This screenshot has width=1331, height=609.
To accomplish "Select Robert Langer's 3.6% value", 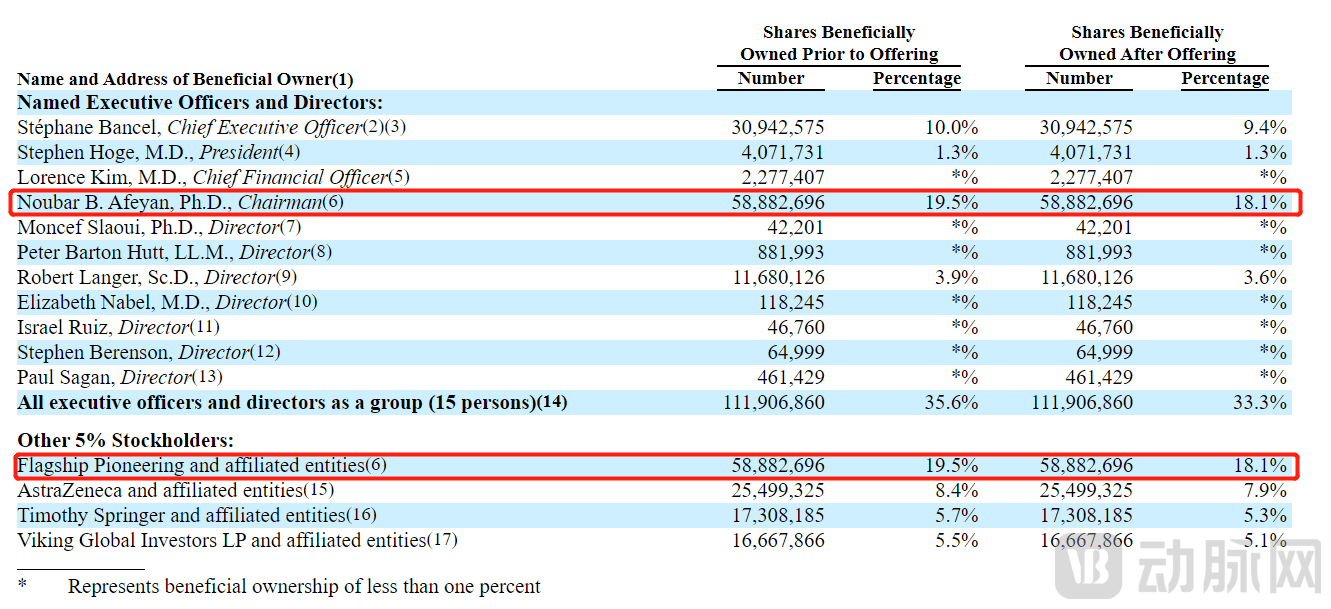I will tap(1265, 277).
